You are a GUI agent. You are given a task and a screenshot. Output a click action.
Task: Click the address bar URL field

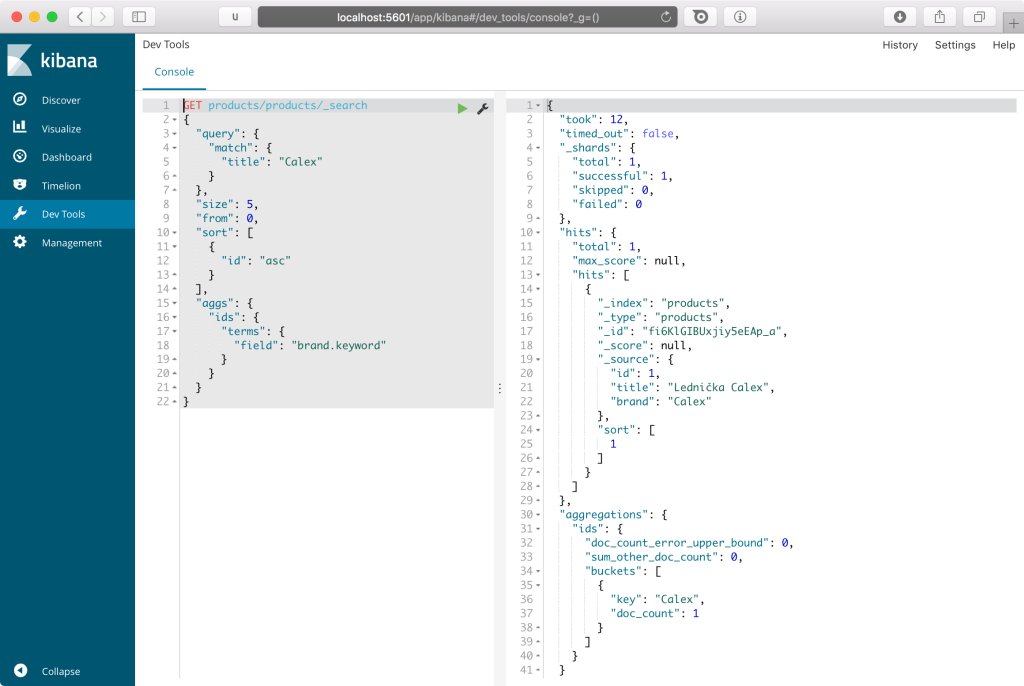tap(468, 17)
